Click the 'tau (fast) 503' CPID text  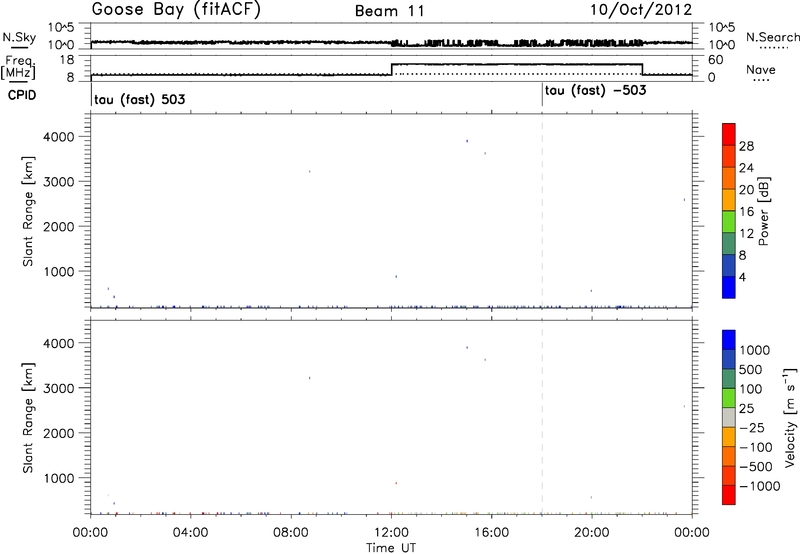tap(139, 99)
